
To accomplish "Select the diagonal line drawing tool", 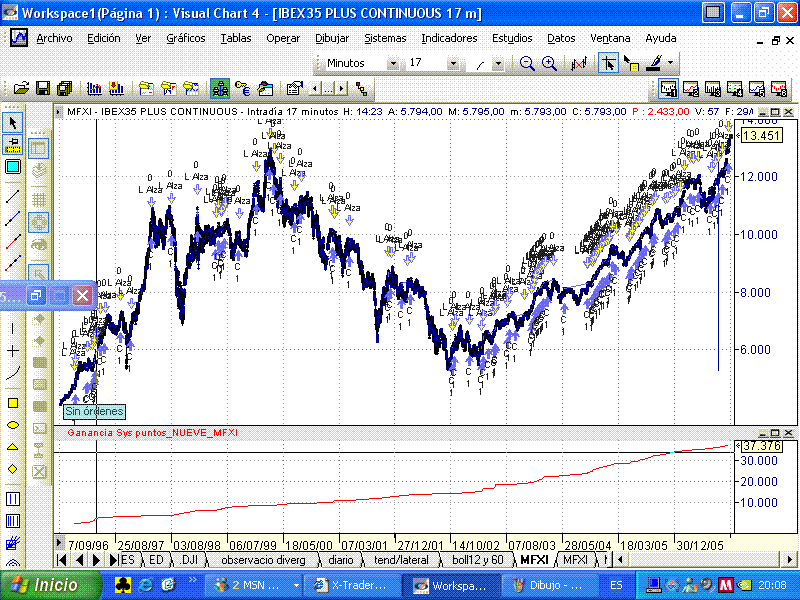I will click(x=13, y=196).
